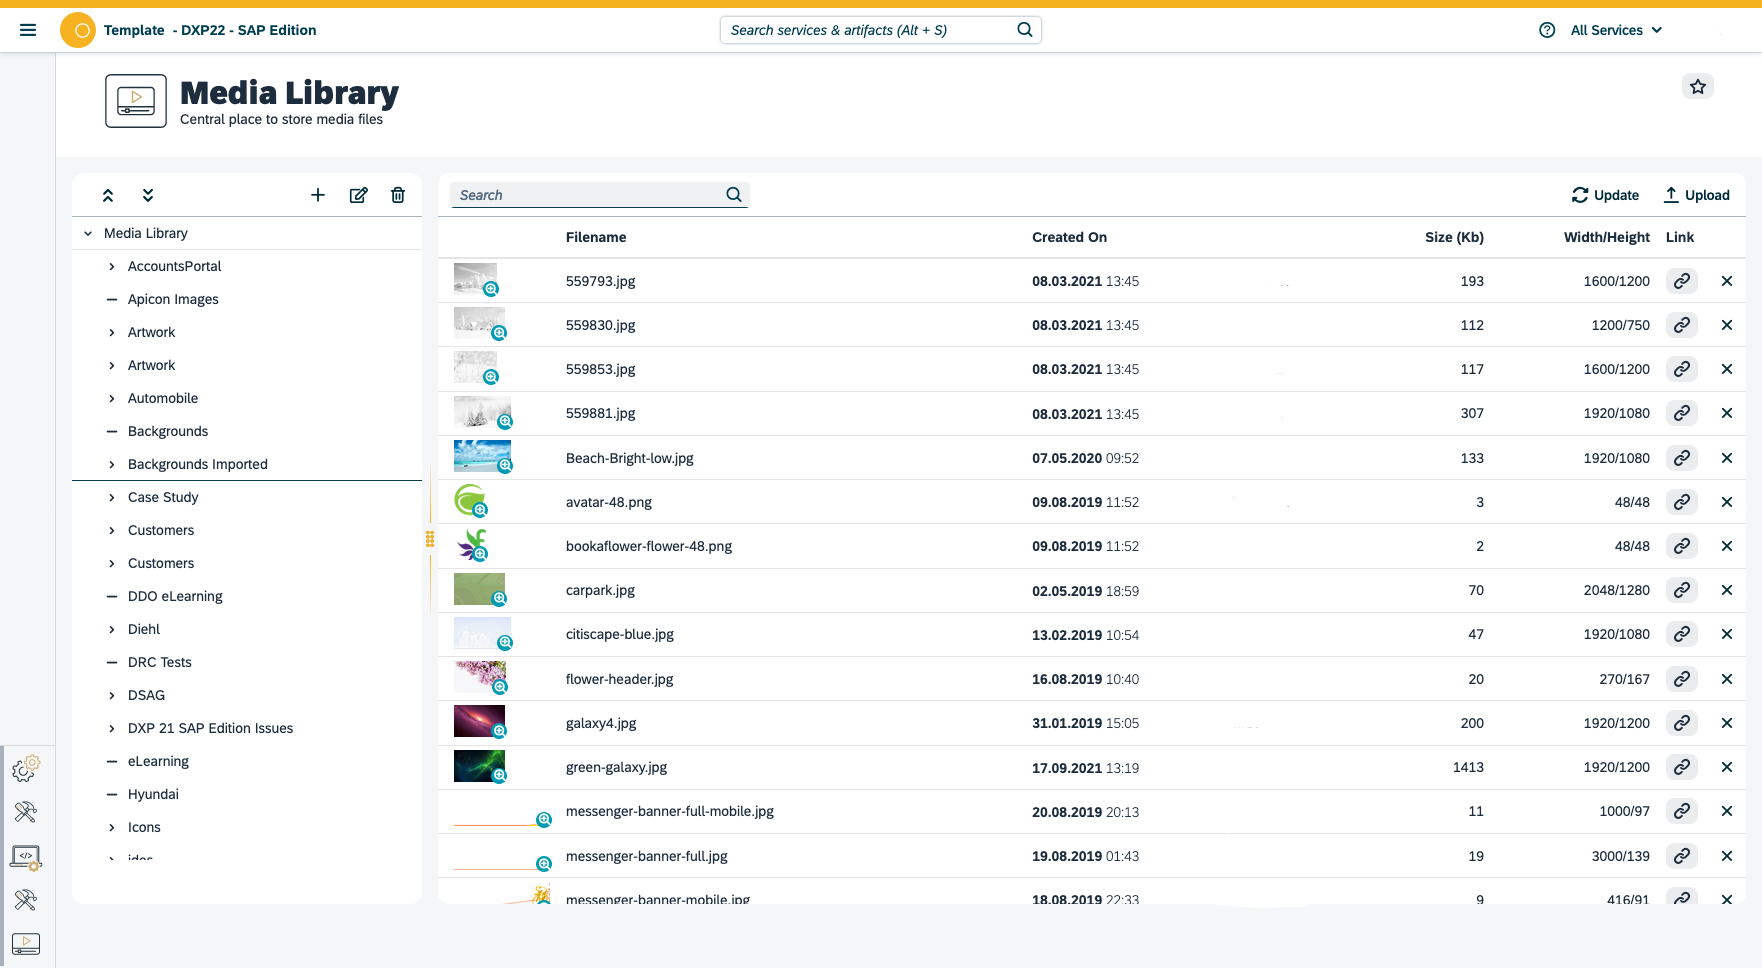Open the hamburger navigation menu
This screenshot has height=968, width=1762.
[28, 30]
